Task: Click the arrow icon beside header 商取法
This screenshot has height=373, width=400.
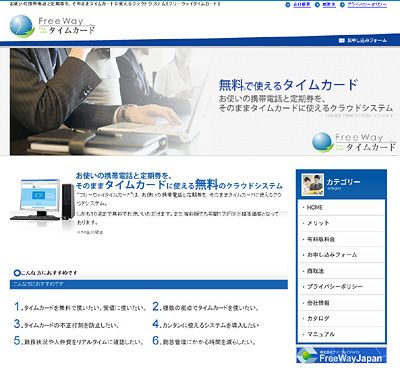Action: pos(317,5)
